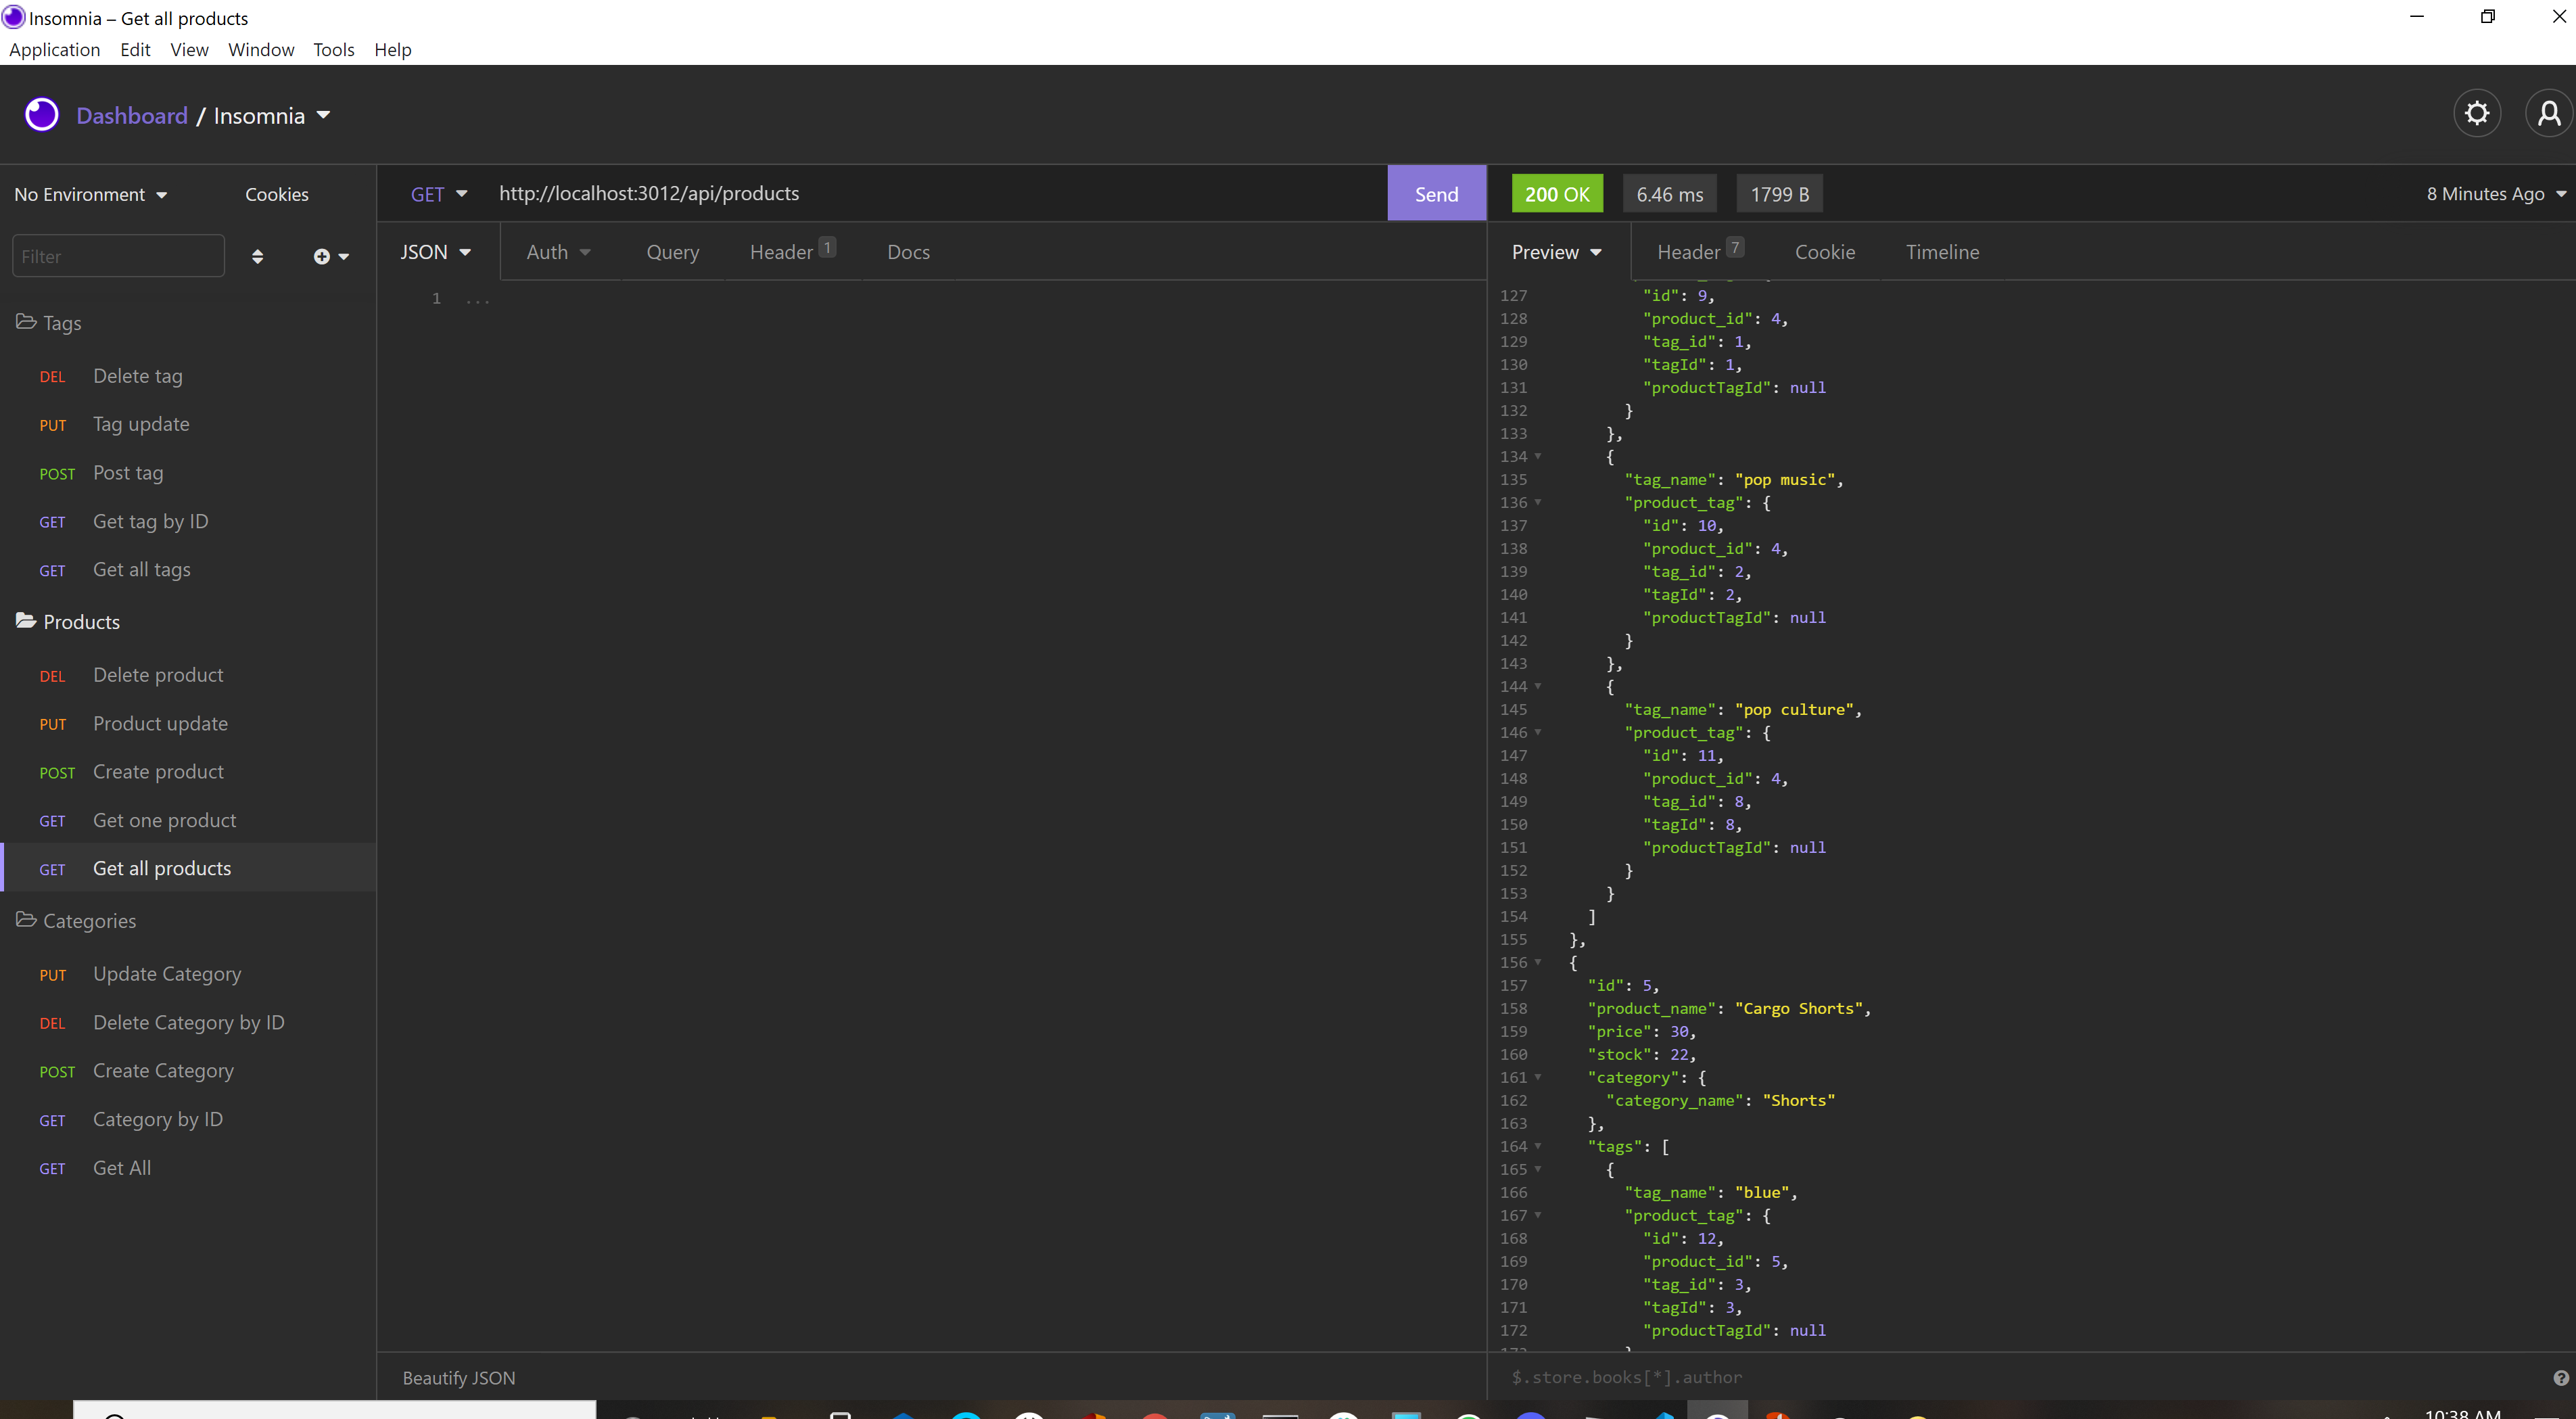Switch to the request Query tab

(673, 252)
